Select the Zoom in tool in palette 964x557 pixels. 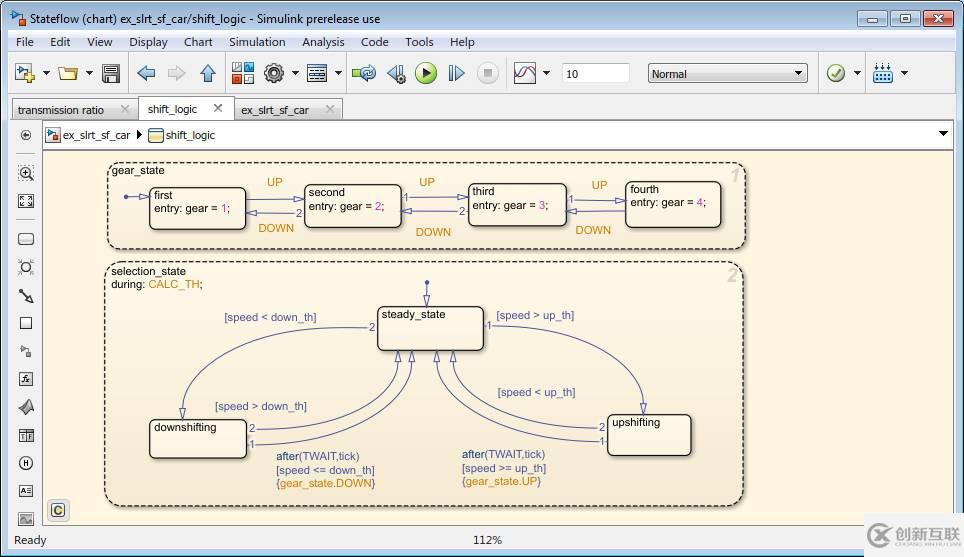(x=26, y=173)
